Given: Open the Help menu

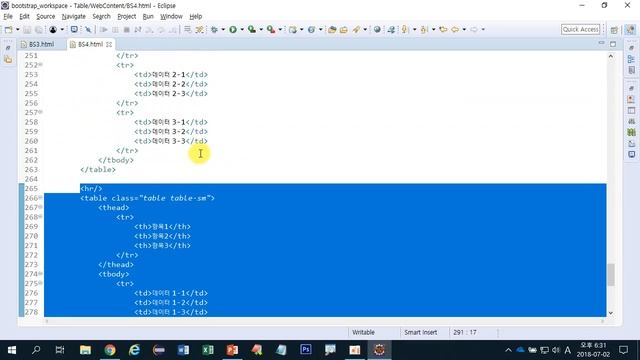Looking at the screenshot, I should 196,16.
